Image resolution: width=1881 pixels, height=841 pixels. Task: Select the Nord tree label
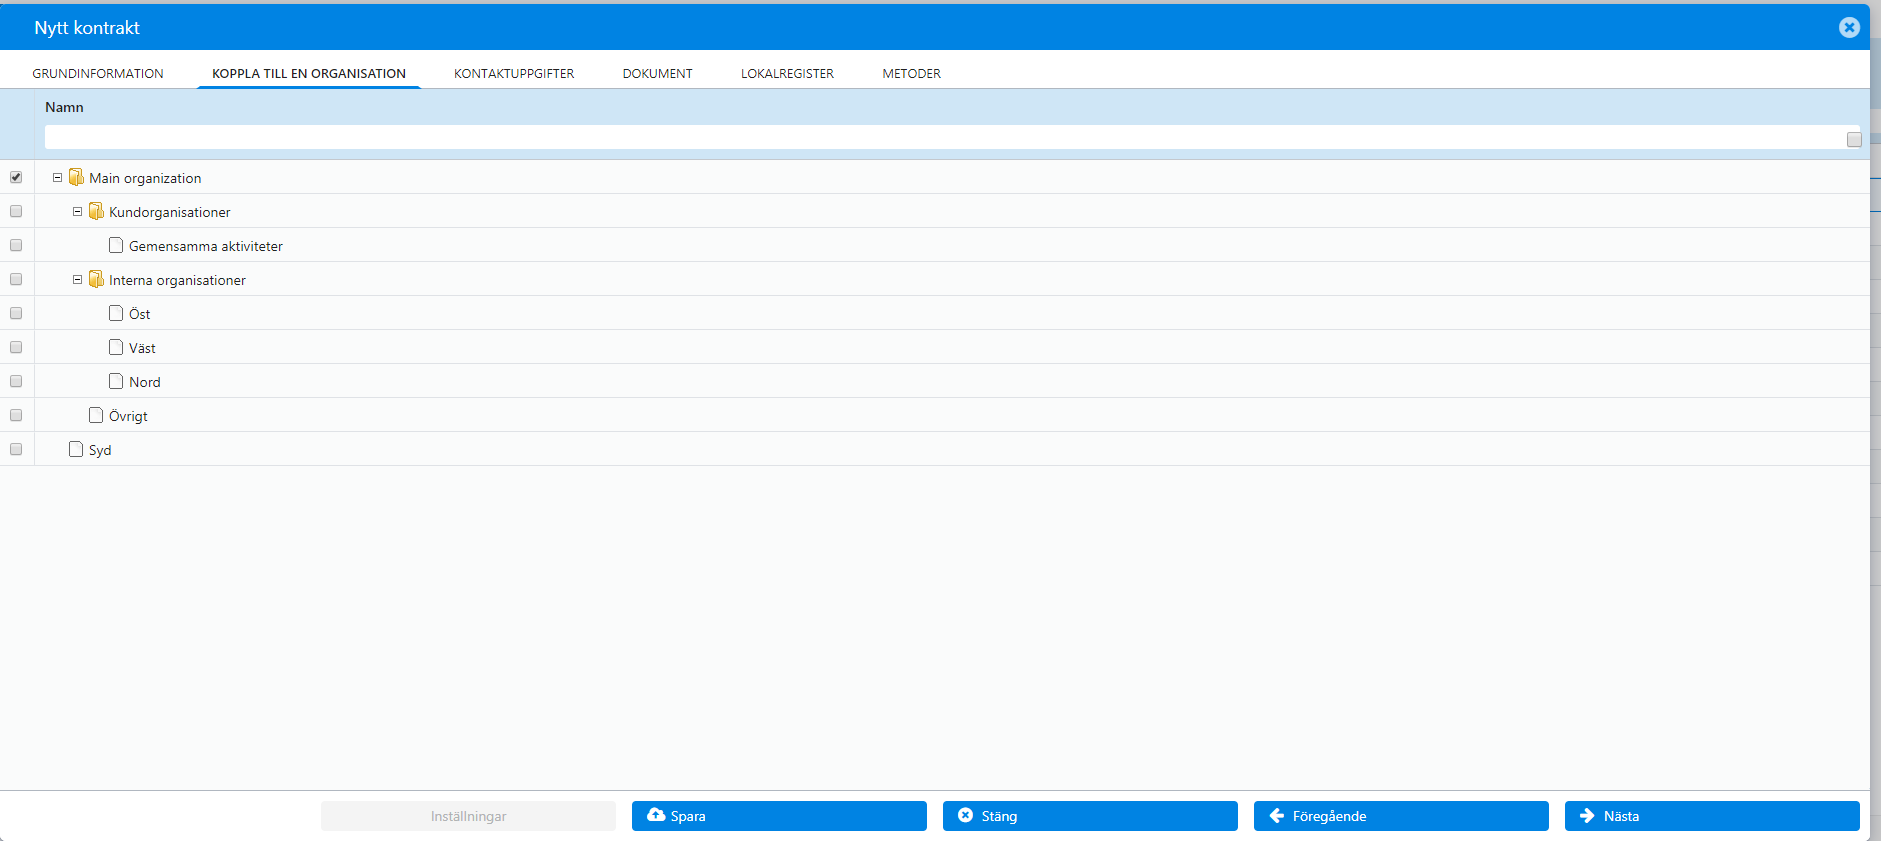point(145,382)
